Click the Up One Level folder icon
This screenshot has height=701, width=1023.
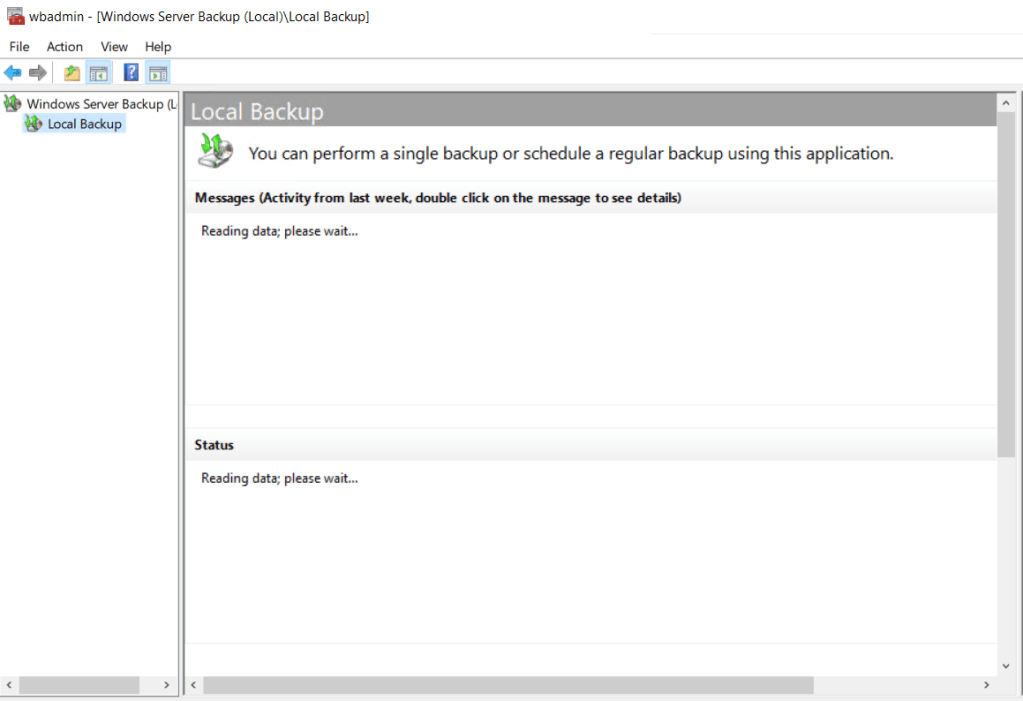72,72
